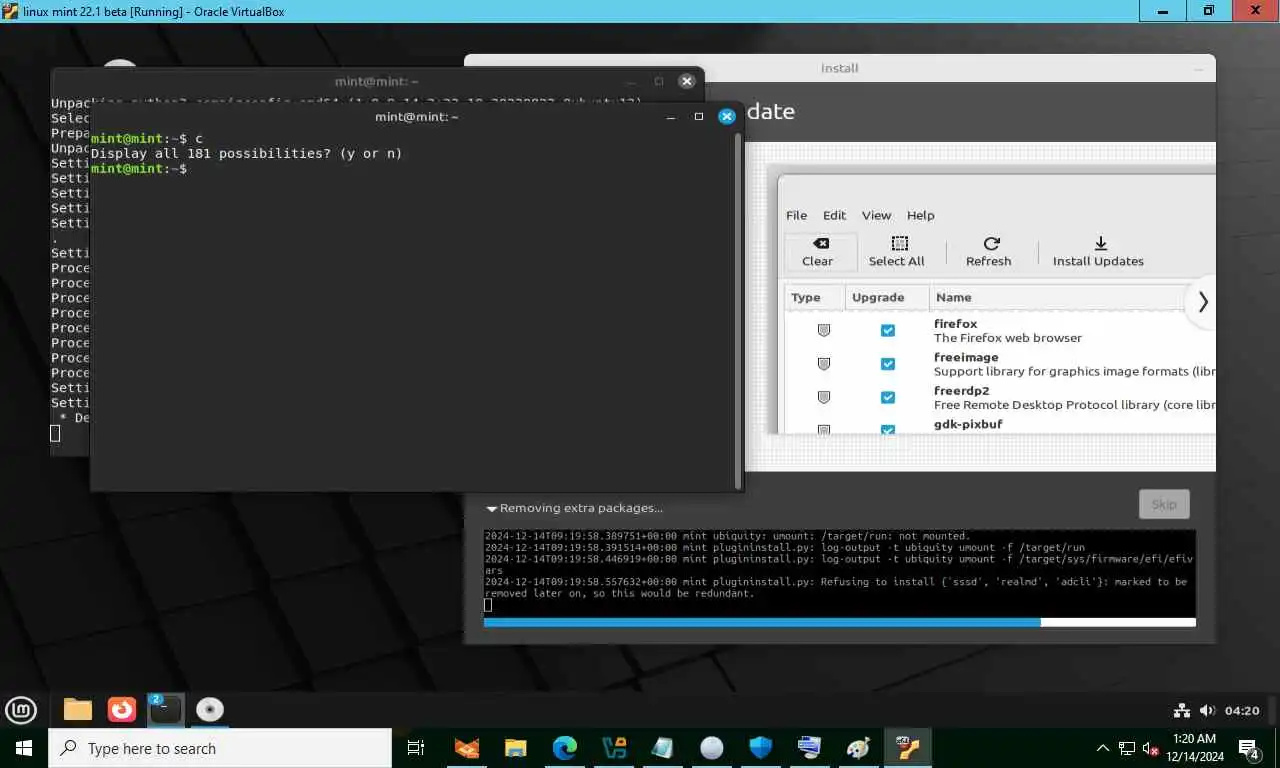Click the Skip button in installer
Viewport: 1280px width, 768px height.
tap(1164, 504)
